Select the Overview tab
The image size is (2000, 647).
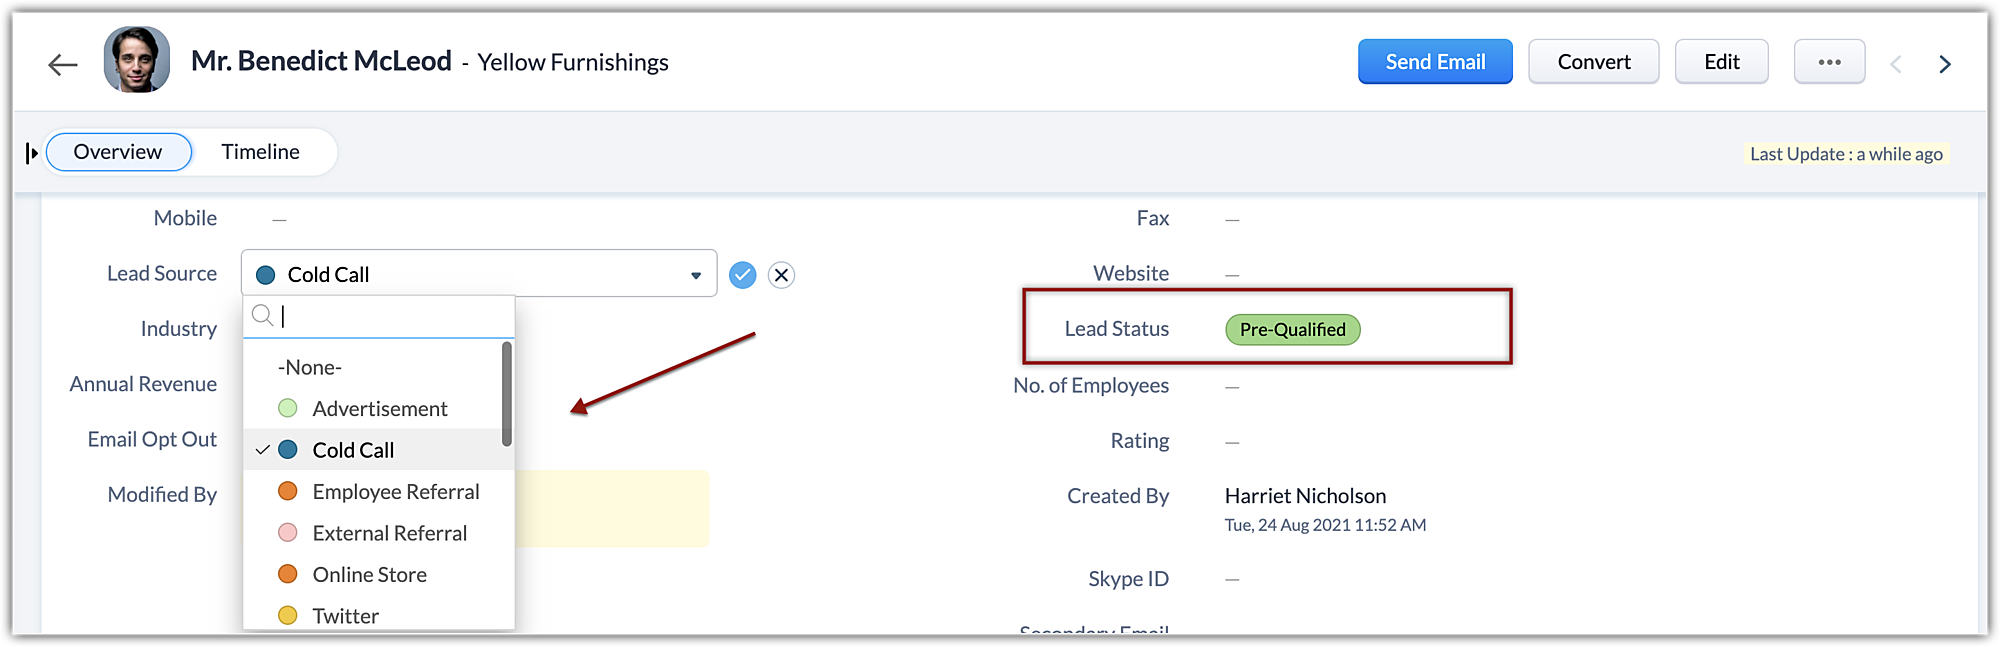[118, 152]
